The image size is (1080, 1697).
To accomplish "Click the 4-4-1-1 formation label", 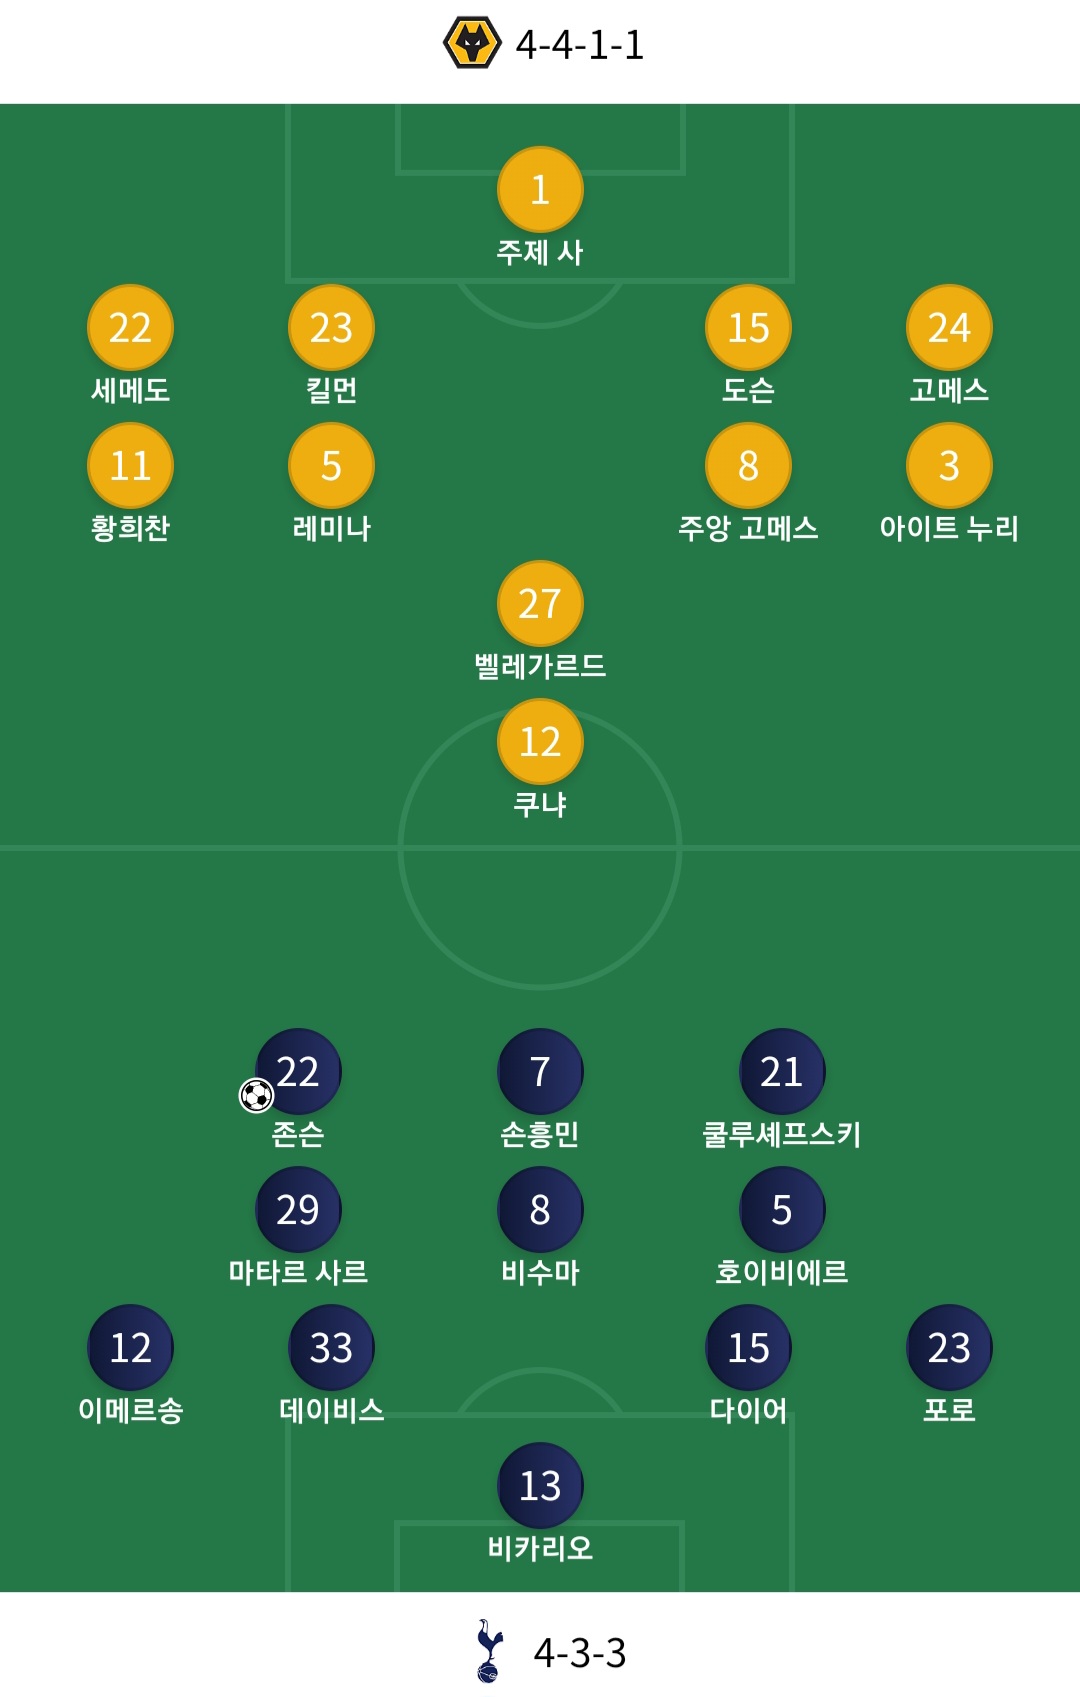I will pyautogui.click(x=580, y=45).
